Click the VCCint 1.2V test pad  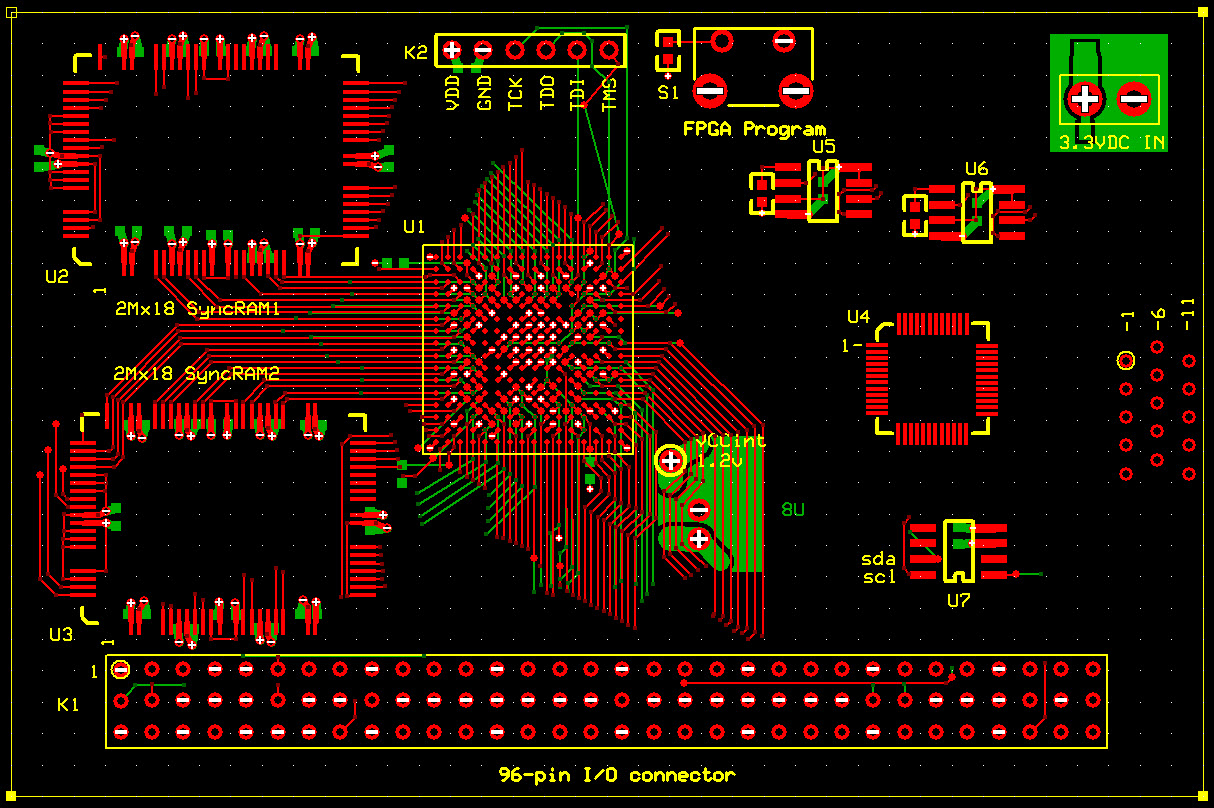coord(670,460)
